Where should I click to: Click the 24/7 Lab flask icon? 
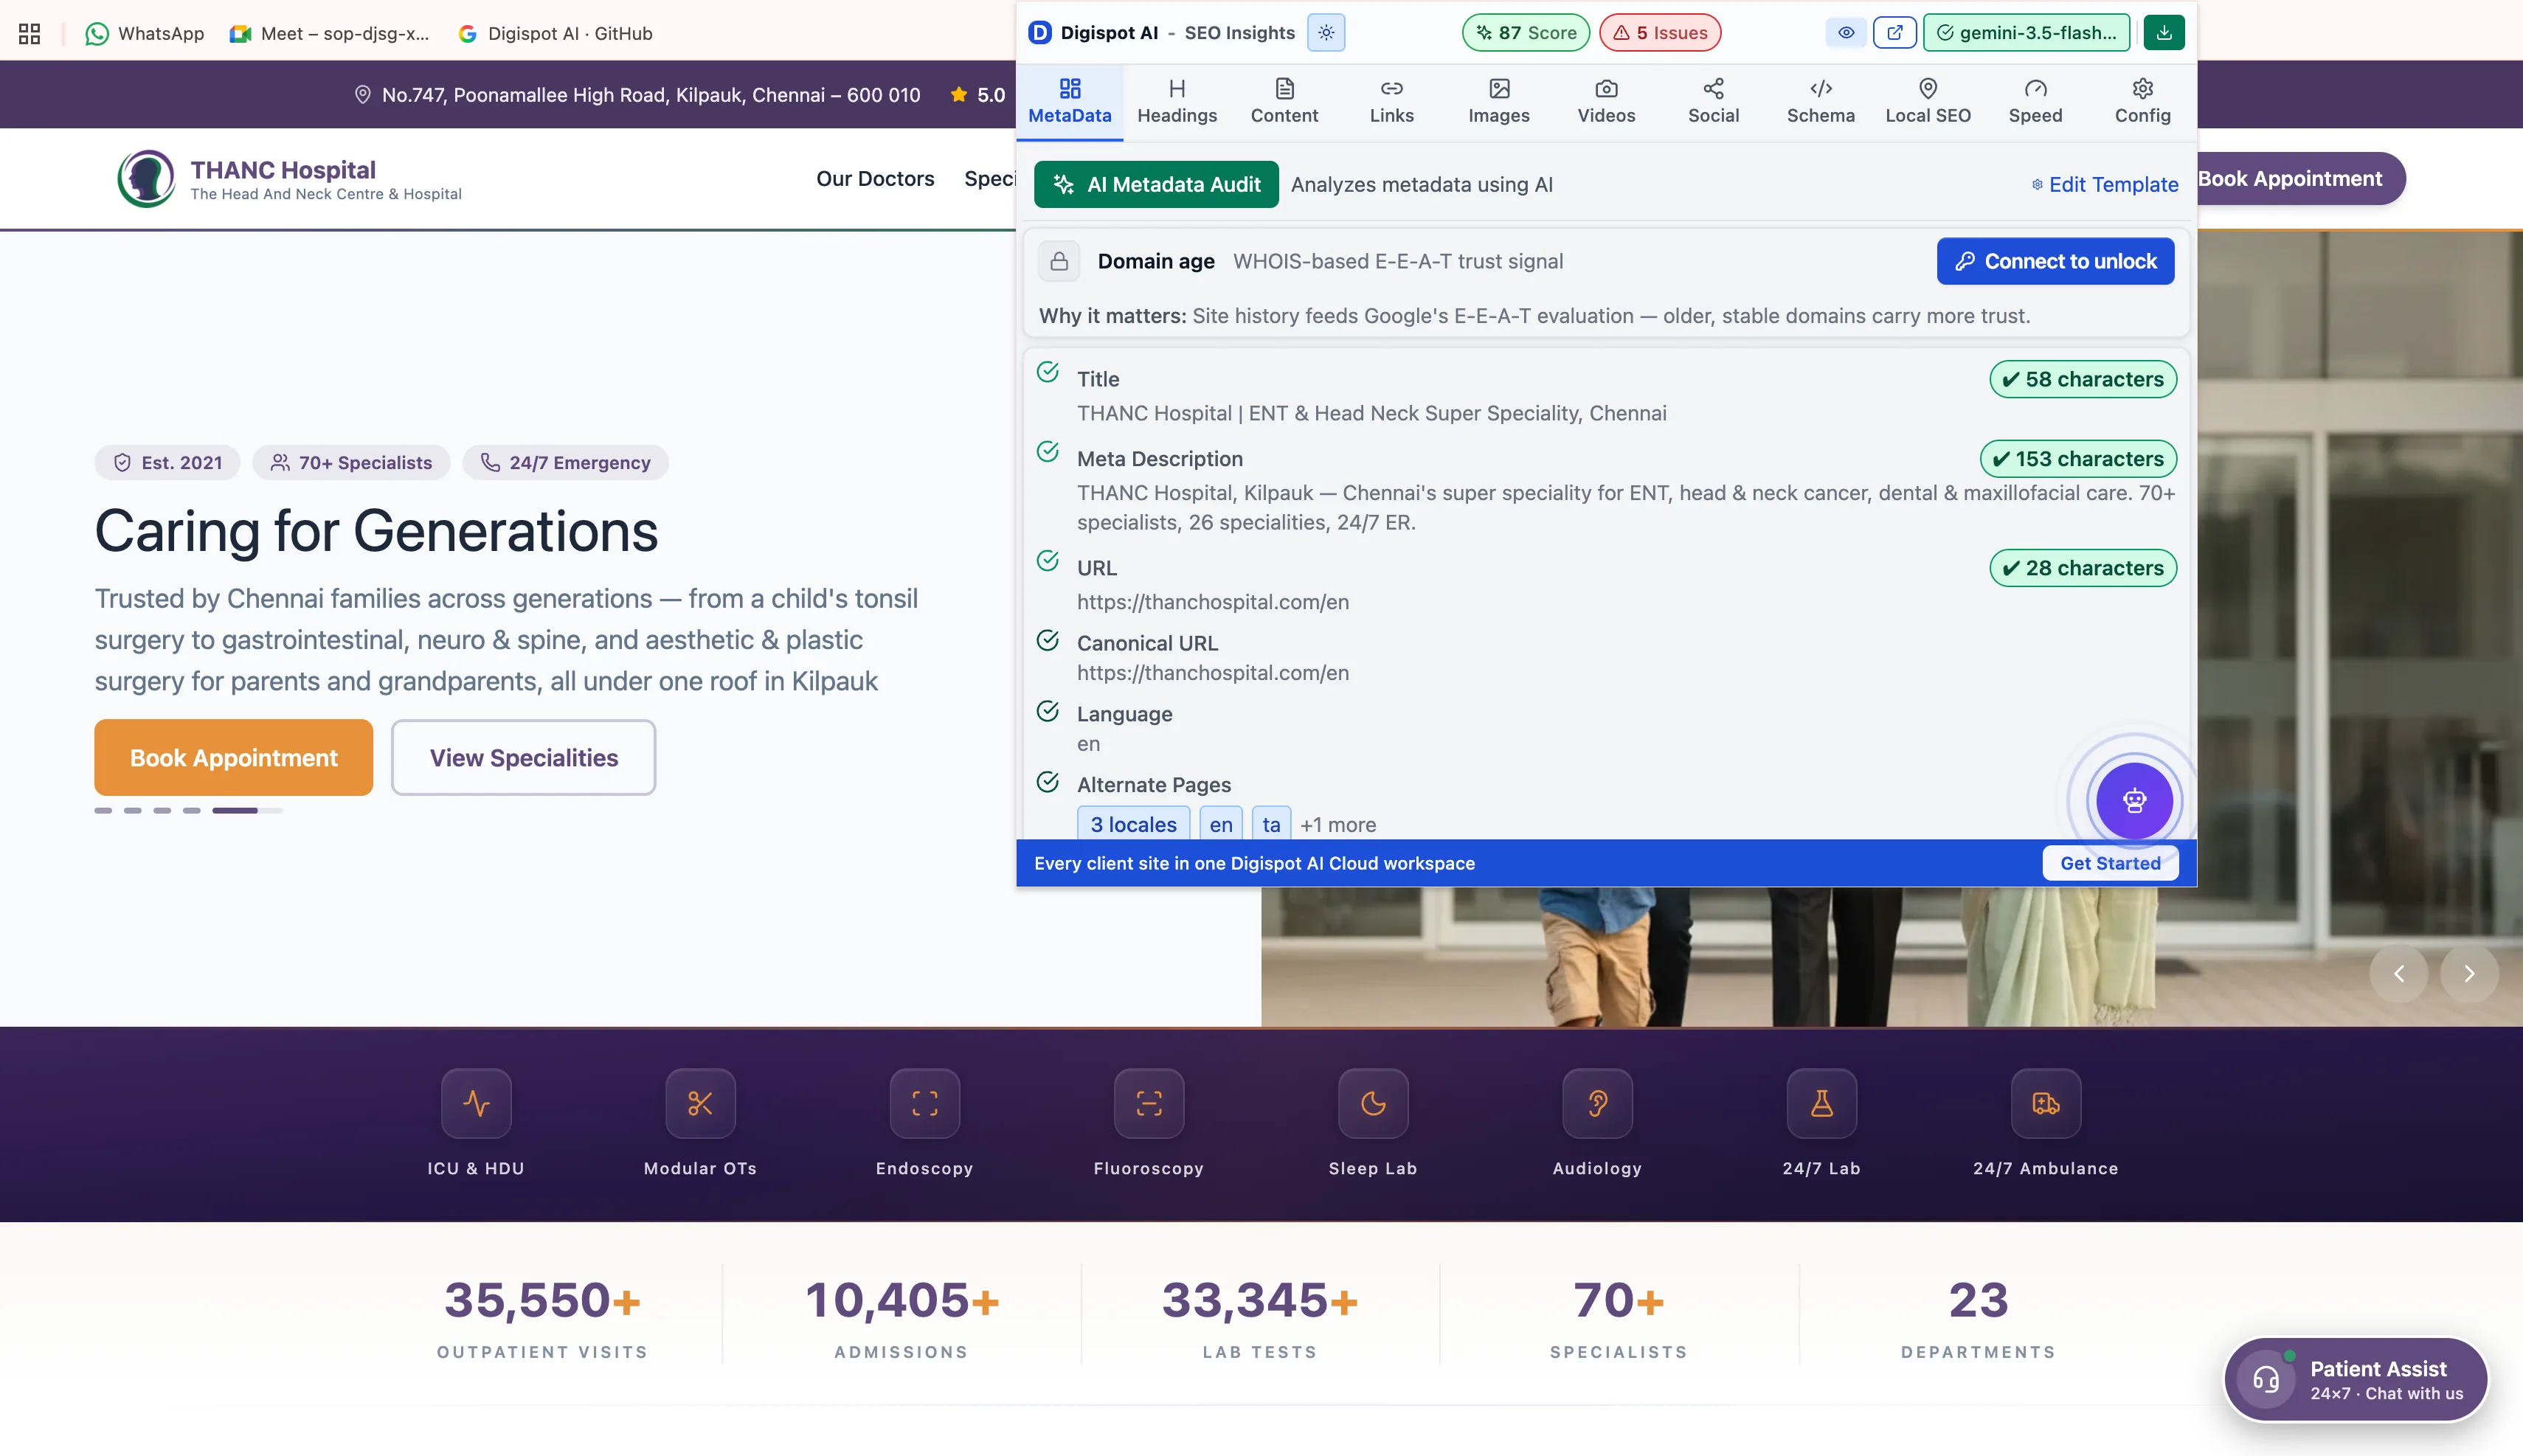click(x=1822, y=1104)
